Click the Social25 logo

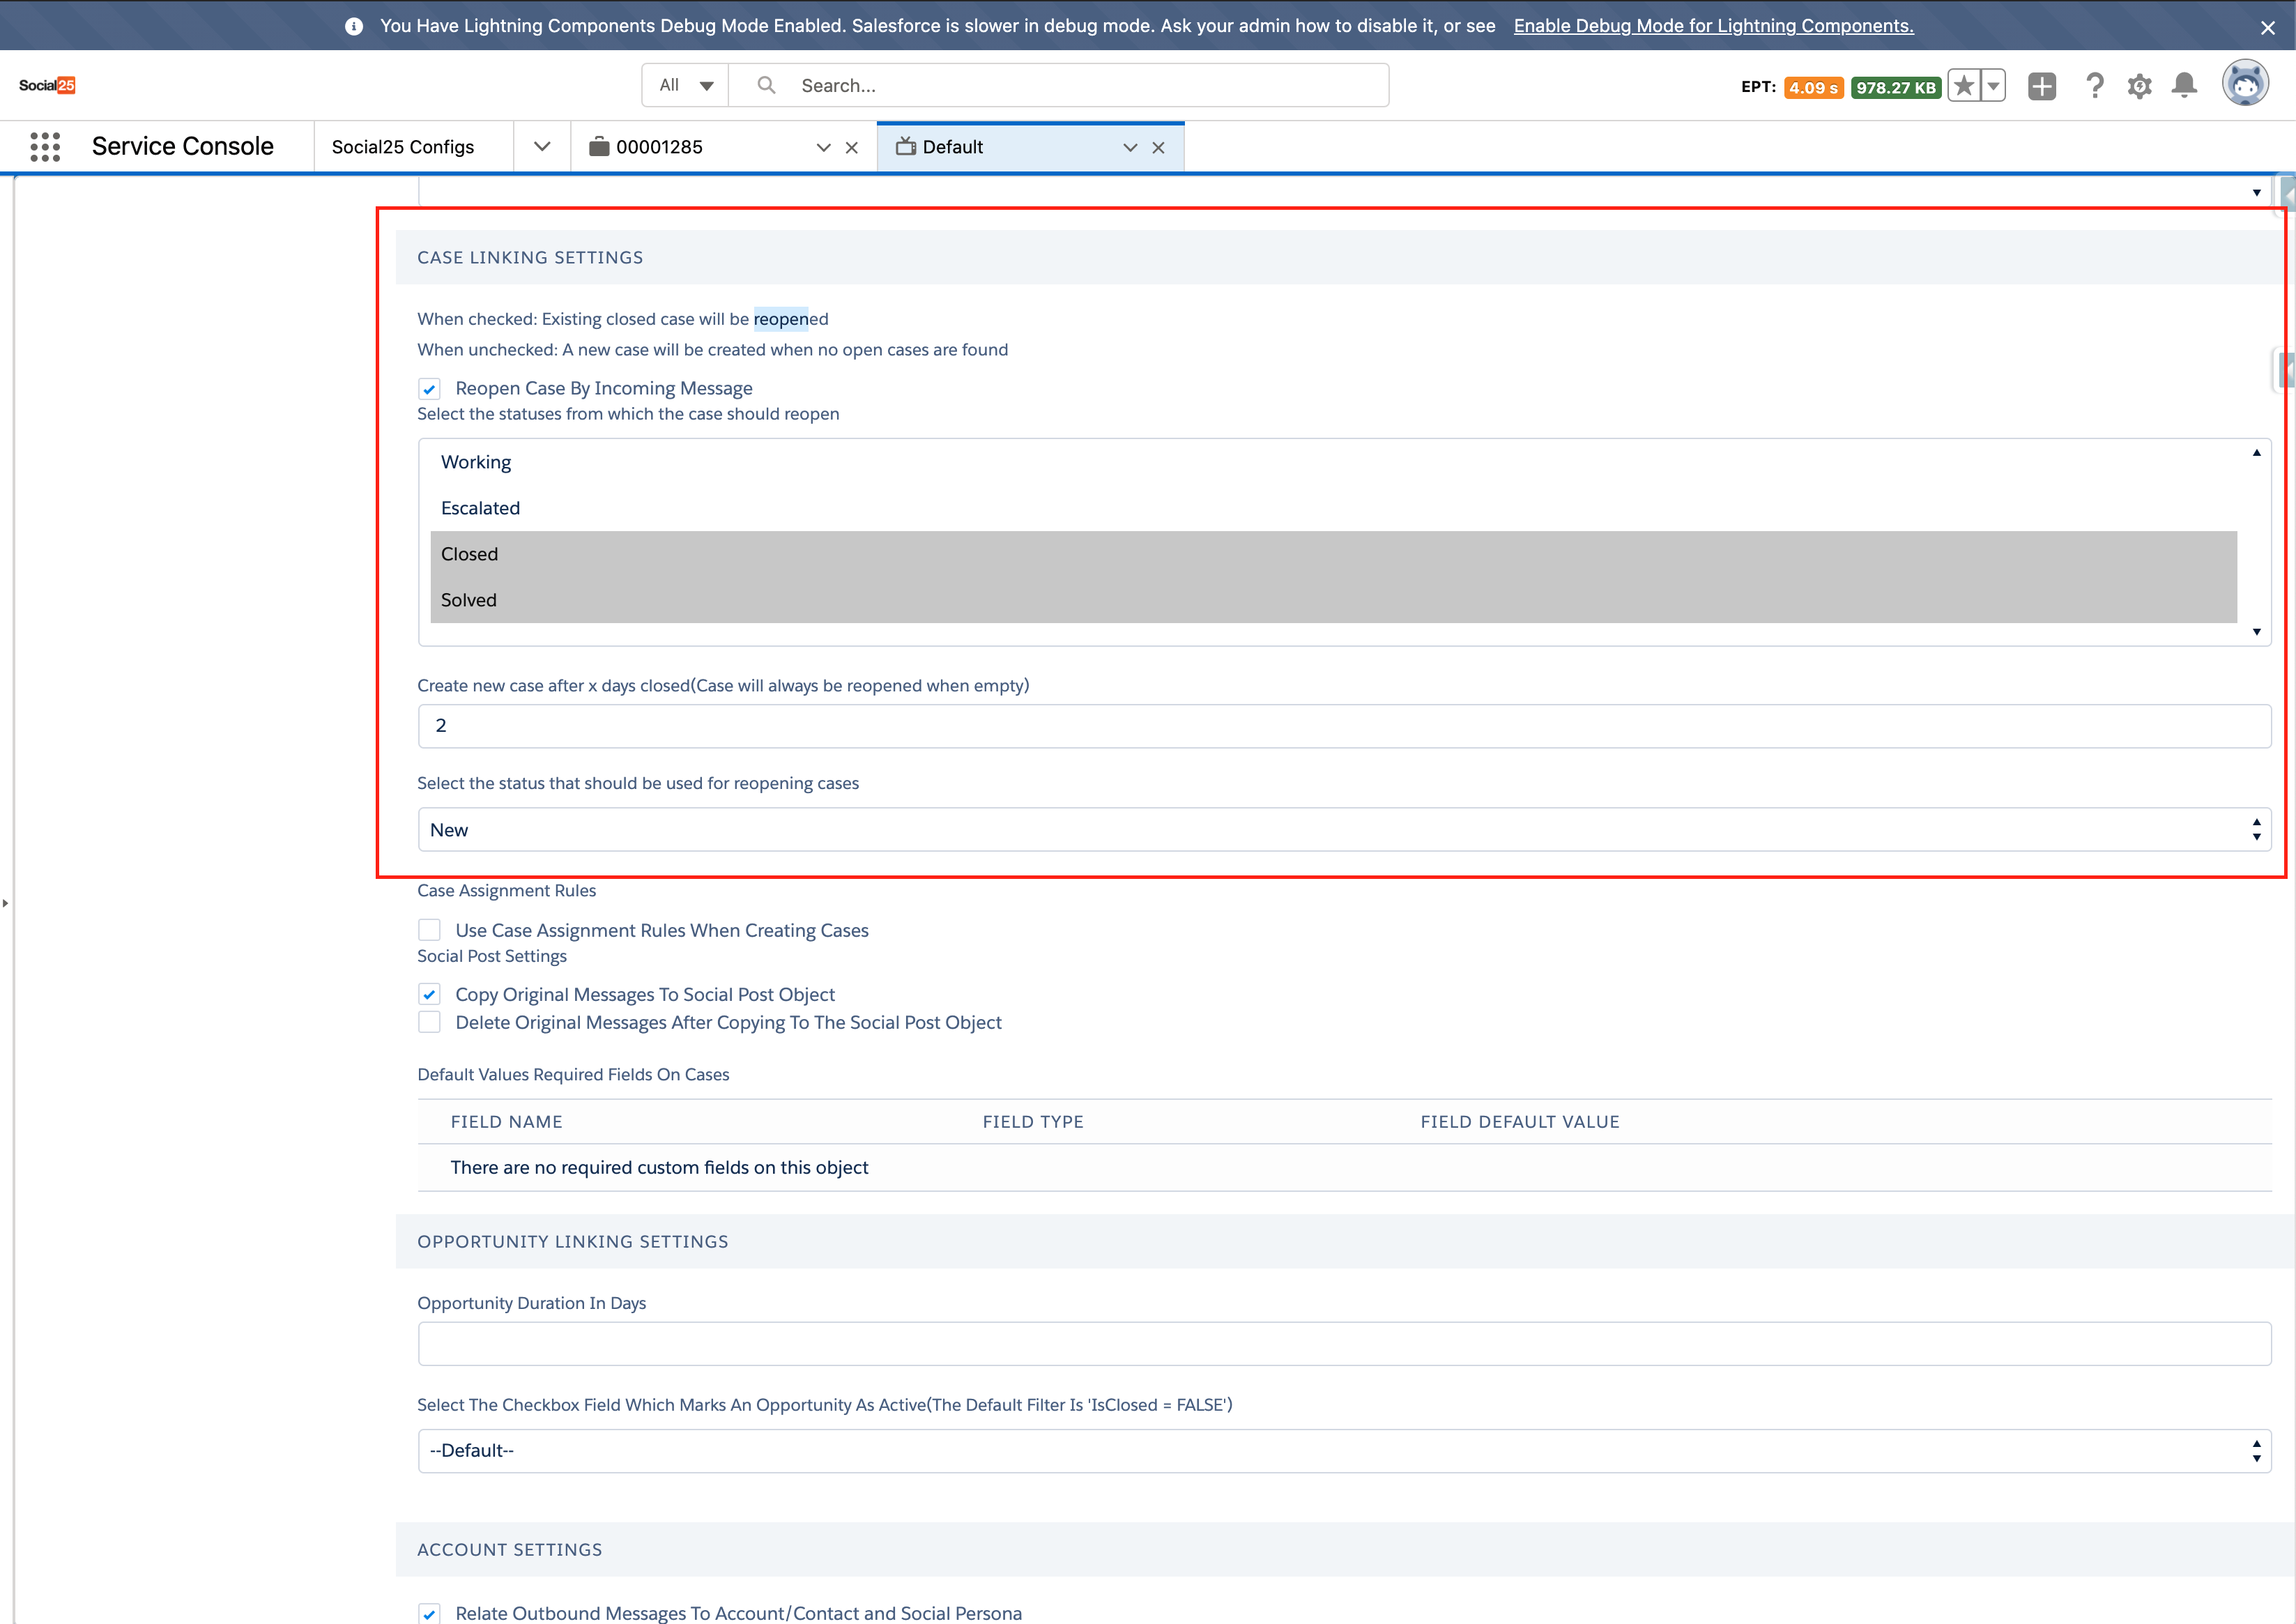47,85
